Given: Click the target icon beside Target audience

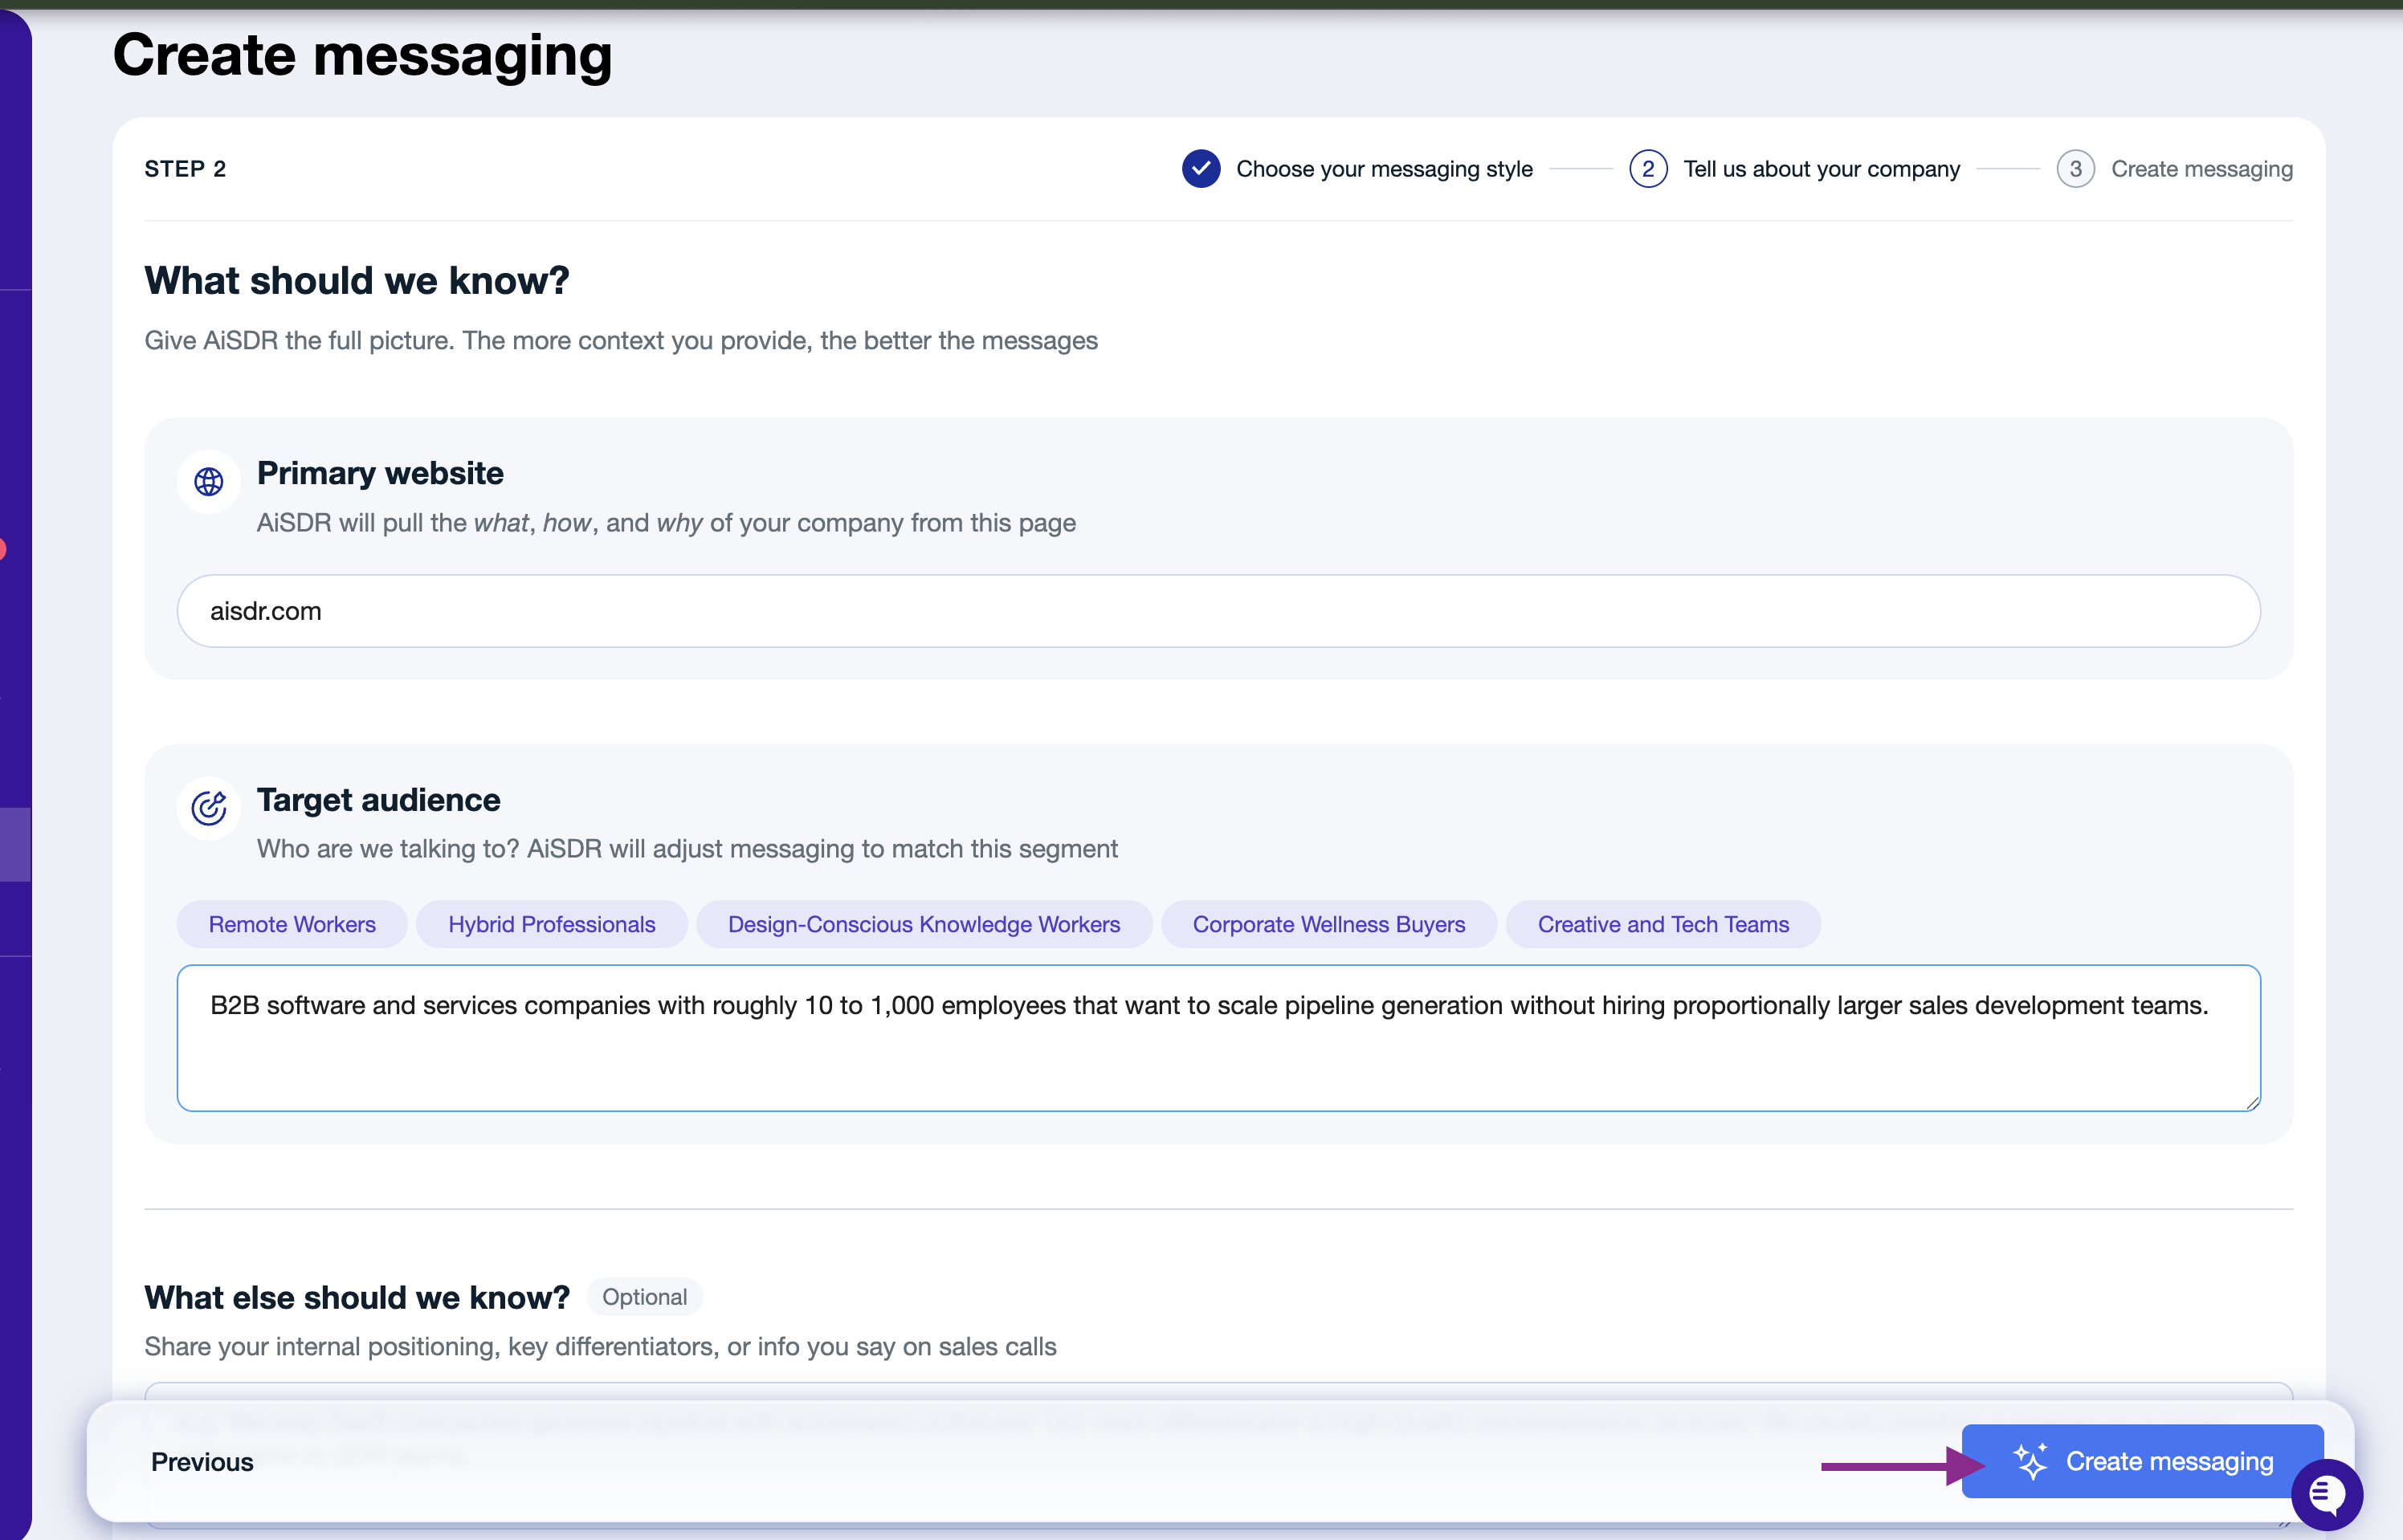Looking at the screenshot, I should click(208, 808).
